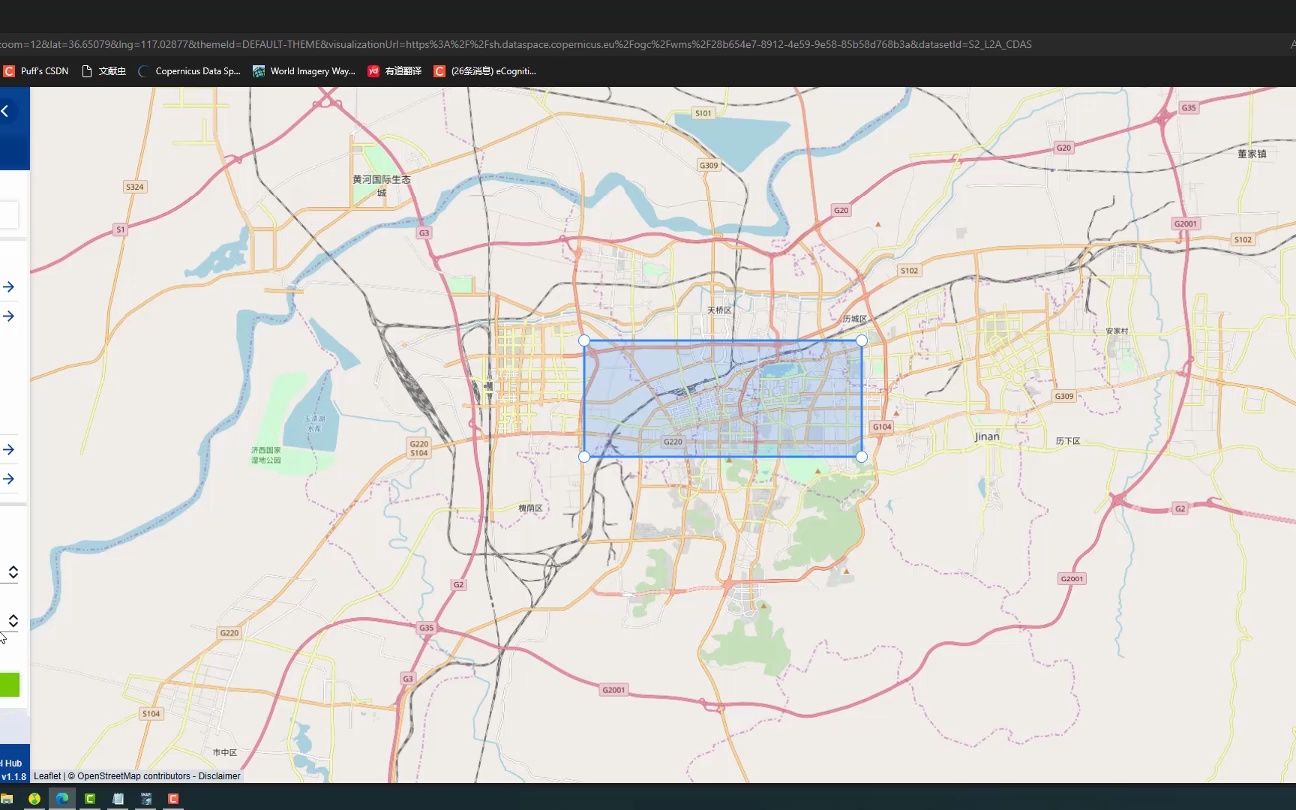Open the 文献虫 bookmark
The width and height of the screenshot is (1296, 810).
tap(104, 71)
